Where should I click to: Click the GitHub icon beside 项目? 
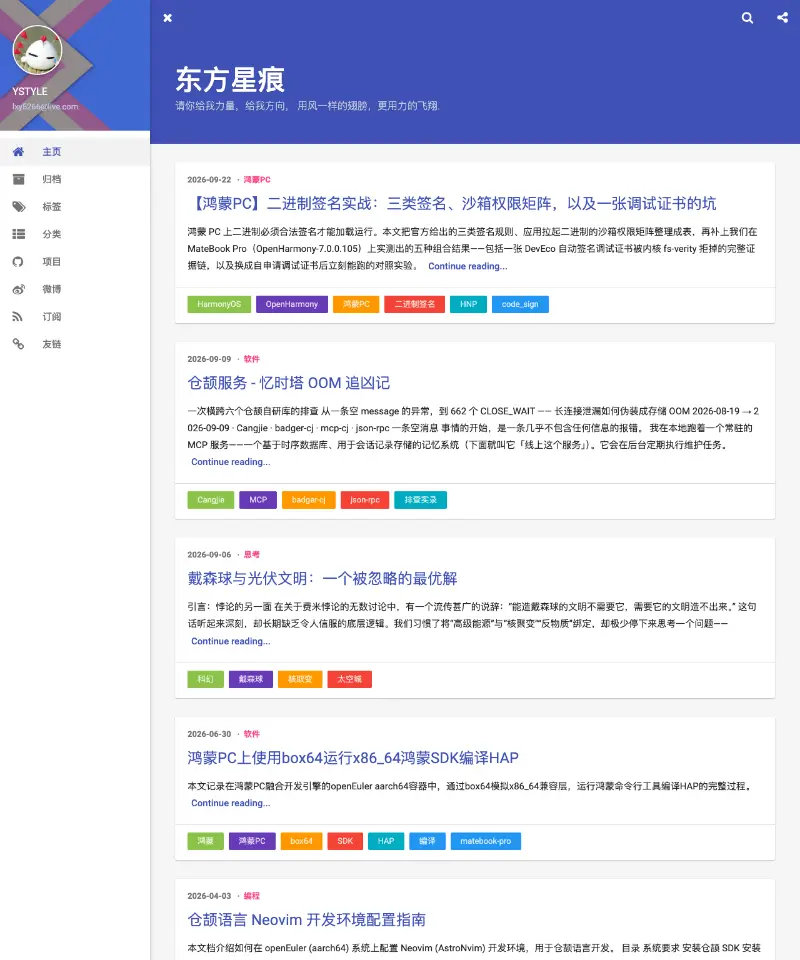point(18,261)
